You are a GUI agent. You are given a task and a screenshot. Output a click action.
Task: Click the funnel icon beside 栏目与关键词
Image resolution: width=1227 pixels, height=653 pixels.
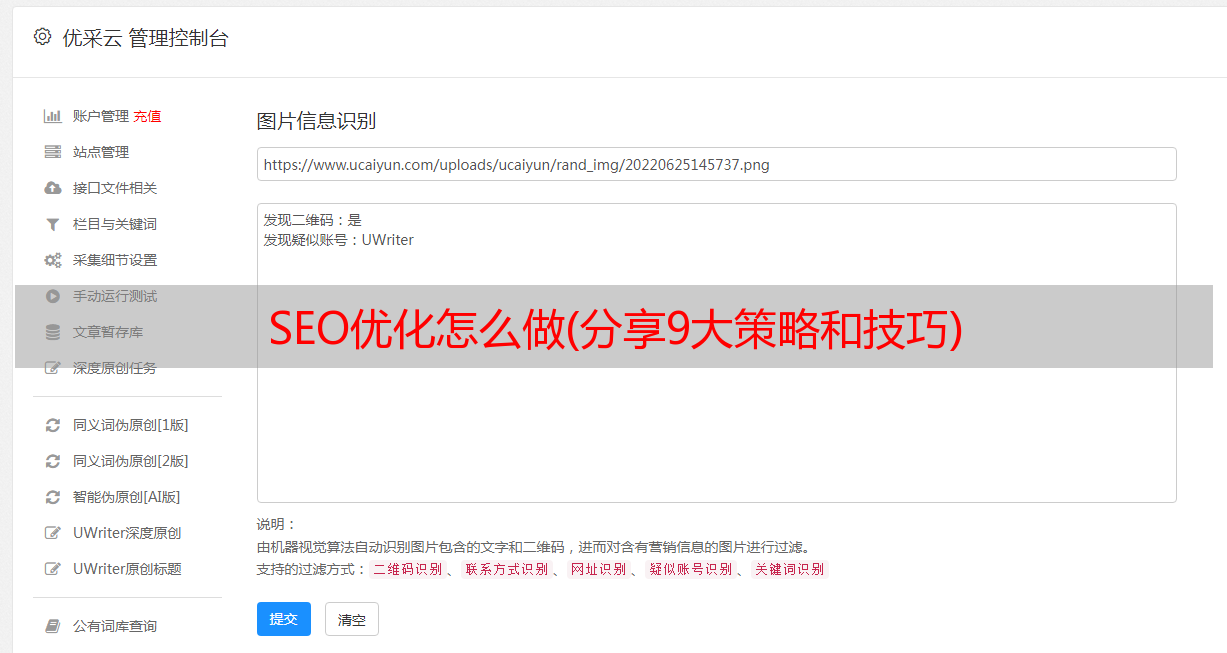pyautogui.click(x=53, y=224)
